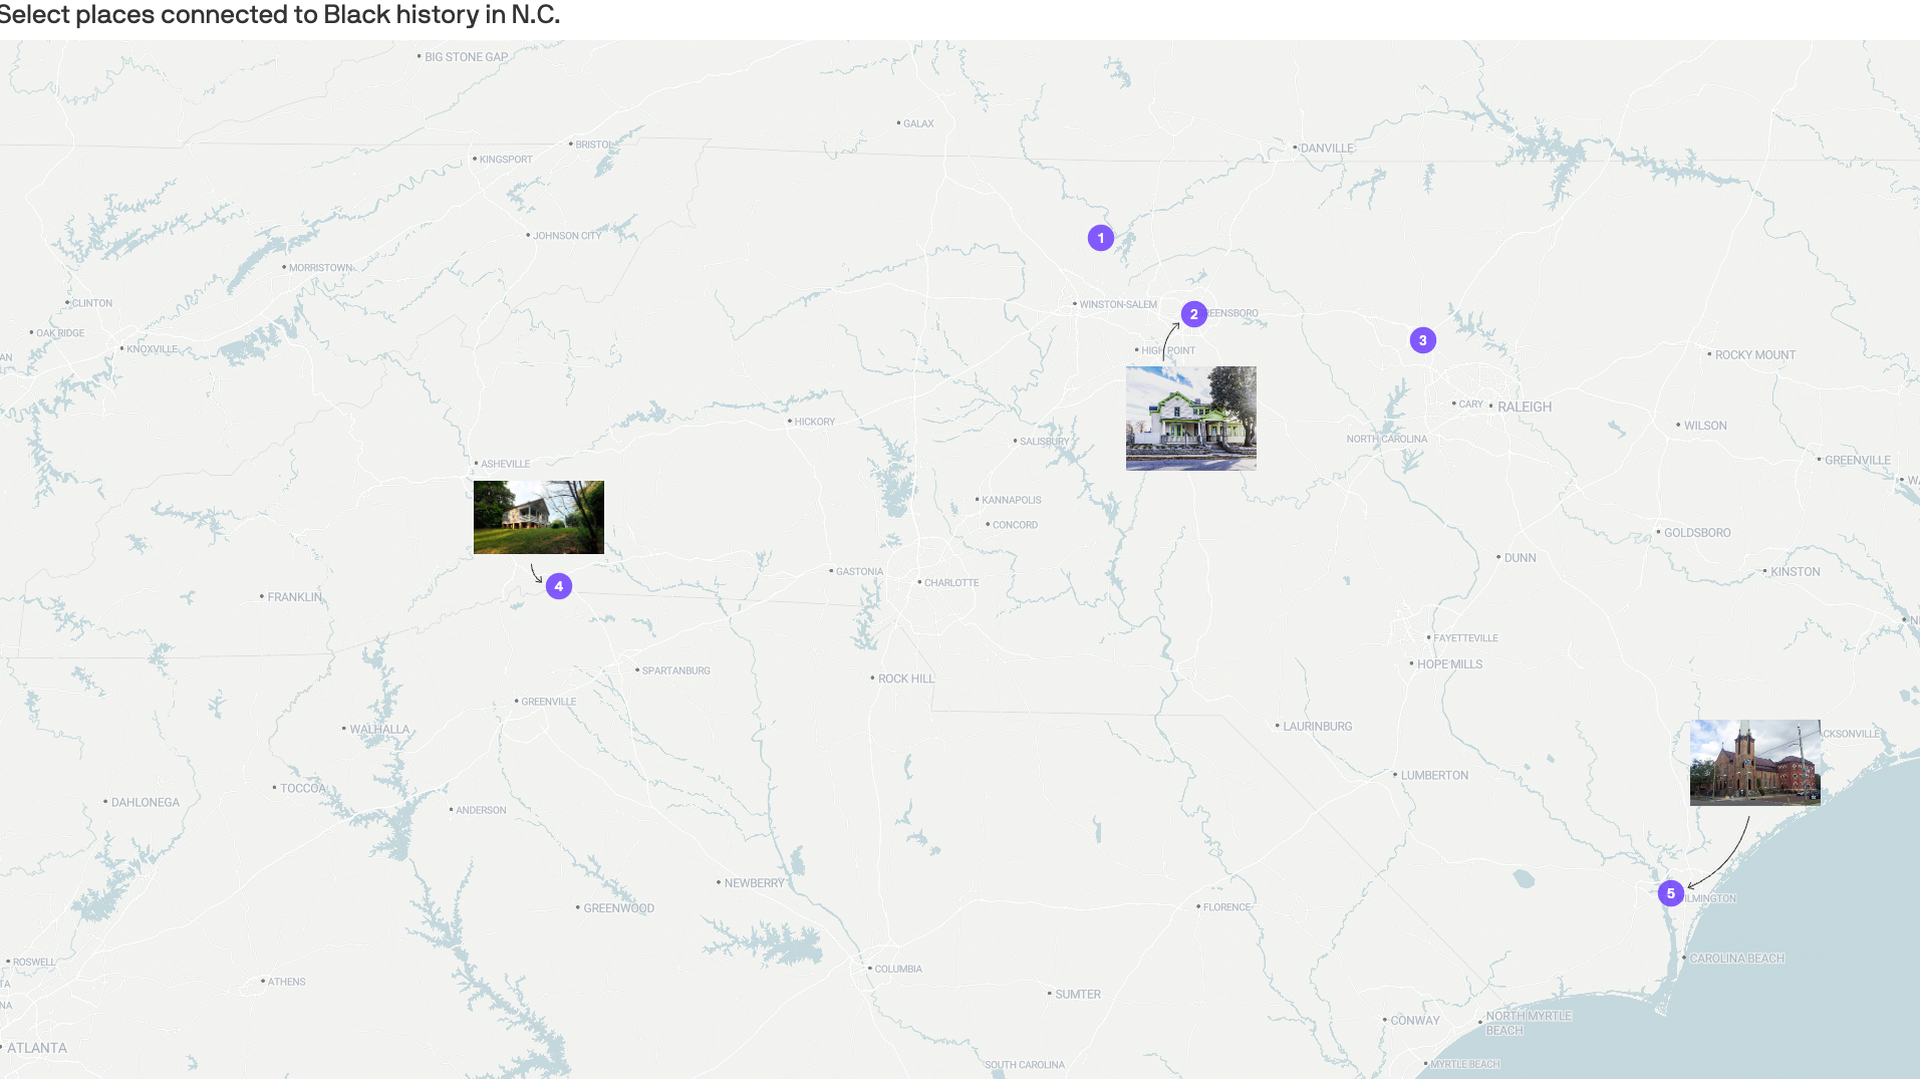
Task: Select map marker 5 at Wilmington
Action: (1671, 893)
